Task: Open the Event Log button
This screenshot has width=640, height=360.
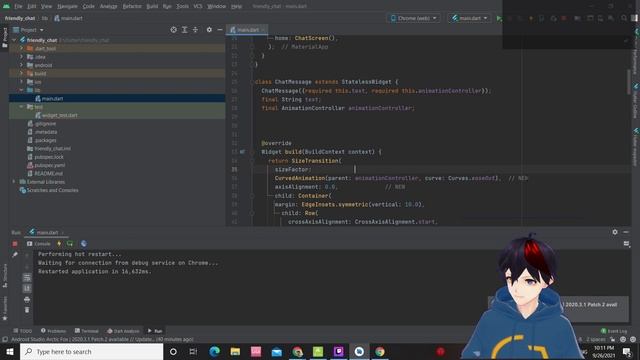Action: [614, 331]
